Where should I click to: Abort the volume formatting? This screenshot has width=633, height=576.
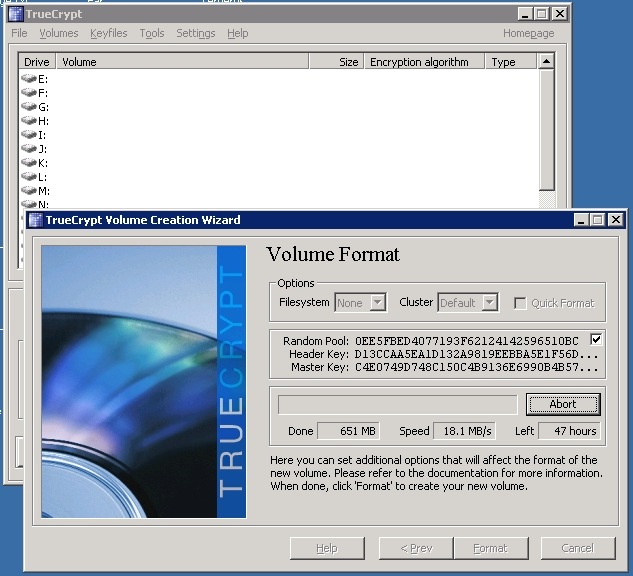point(563,404)
